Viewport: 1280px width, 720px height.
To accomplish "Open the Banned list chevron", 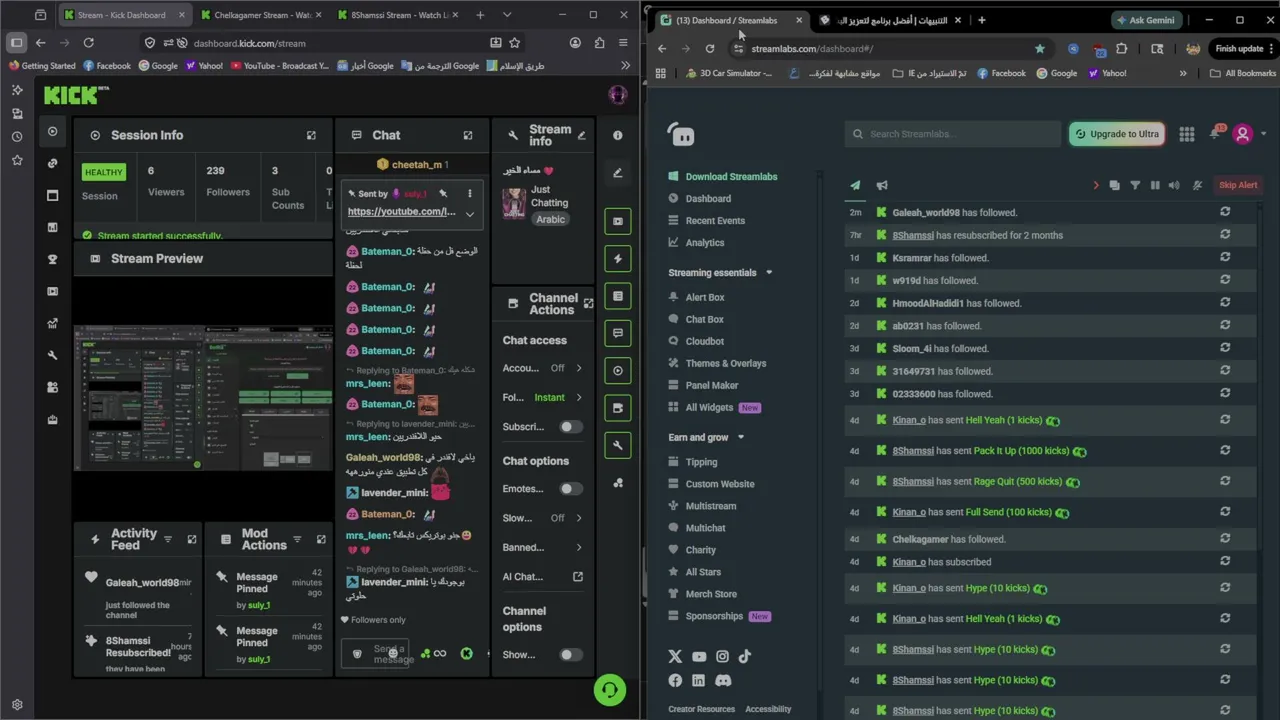I will pyautogui.click(x=578, y=547).
